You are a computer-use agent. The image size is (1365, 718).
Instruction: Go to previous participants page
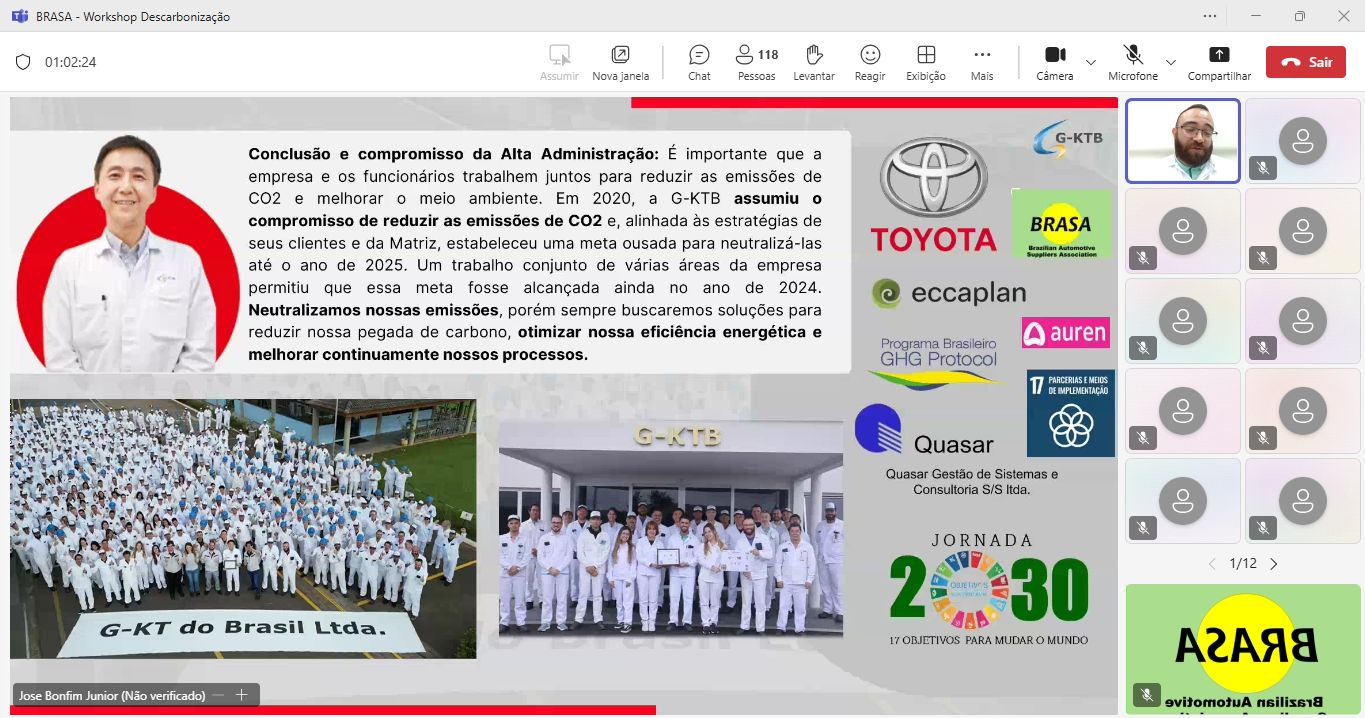coord(1214,564)
